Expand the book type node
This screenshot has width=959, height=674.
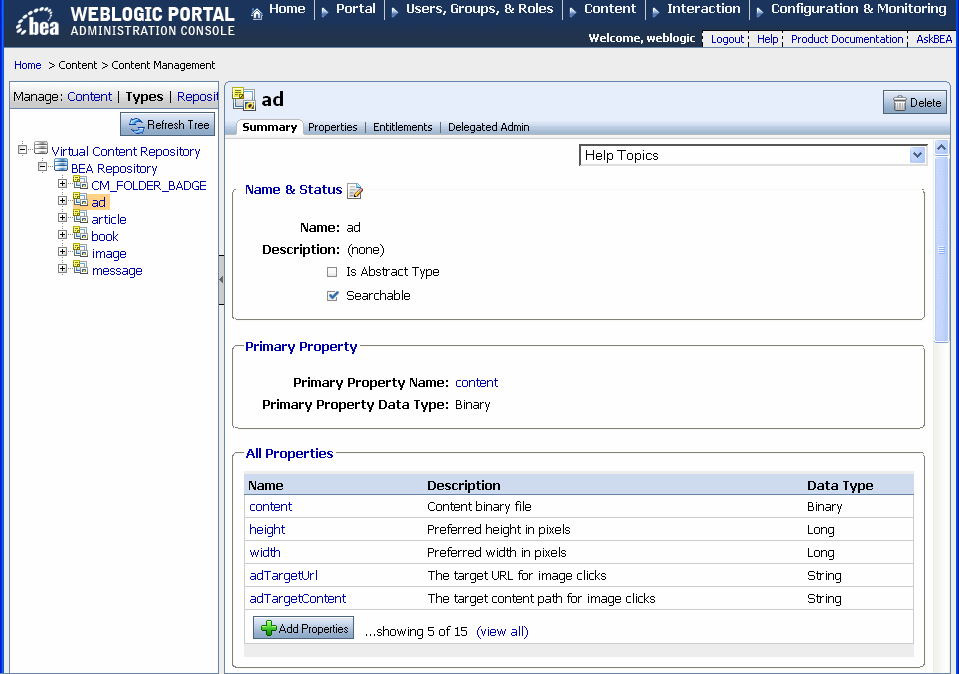point(62,234)
